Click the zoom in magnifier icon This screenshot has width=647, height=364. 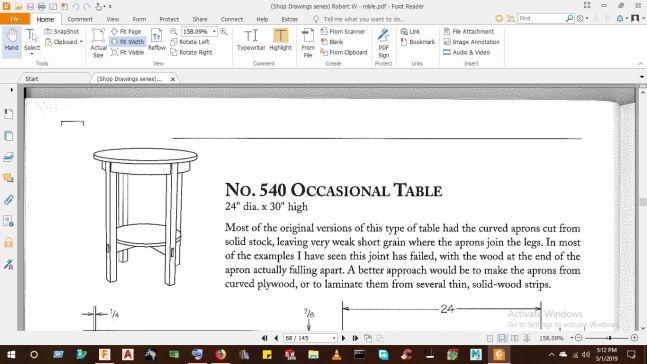(224, 31)
